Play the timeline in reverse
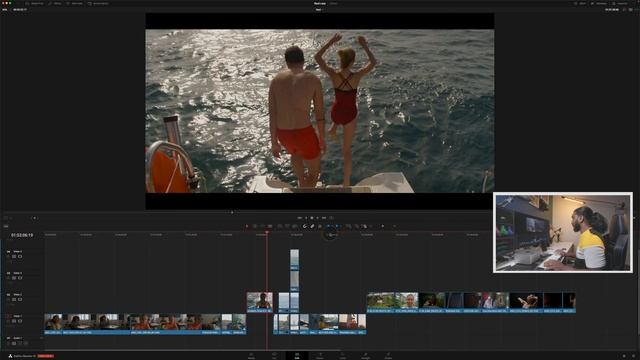This screenshot has width=640, height=360. pyautogui.click(x=306, y=218)
